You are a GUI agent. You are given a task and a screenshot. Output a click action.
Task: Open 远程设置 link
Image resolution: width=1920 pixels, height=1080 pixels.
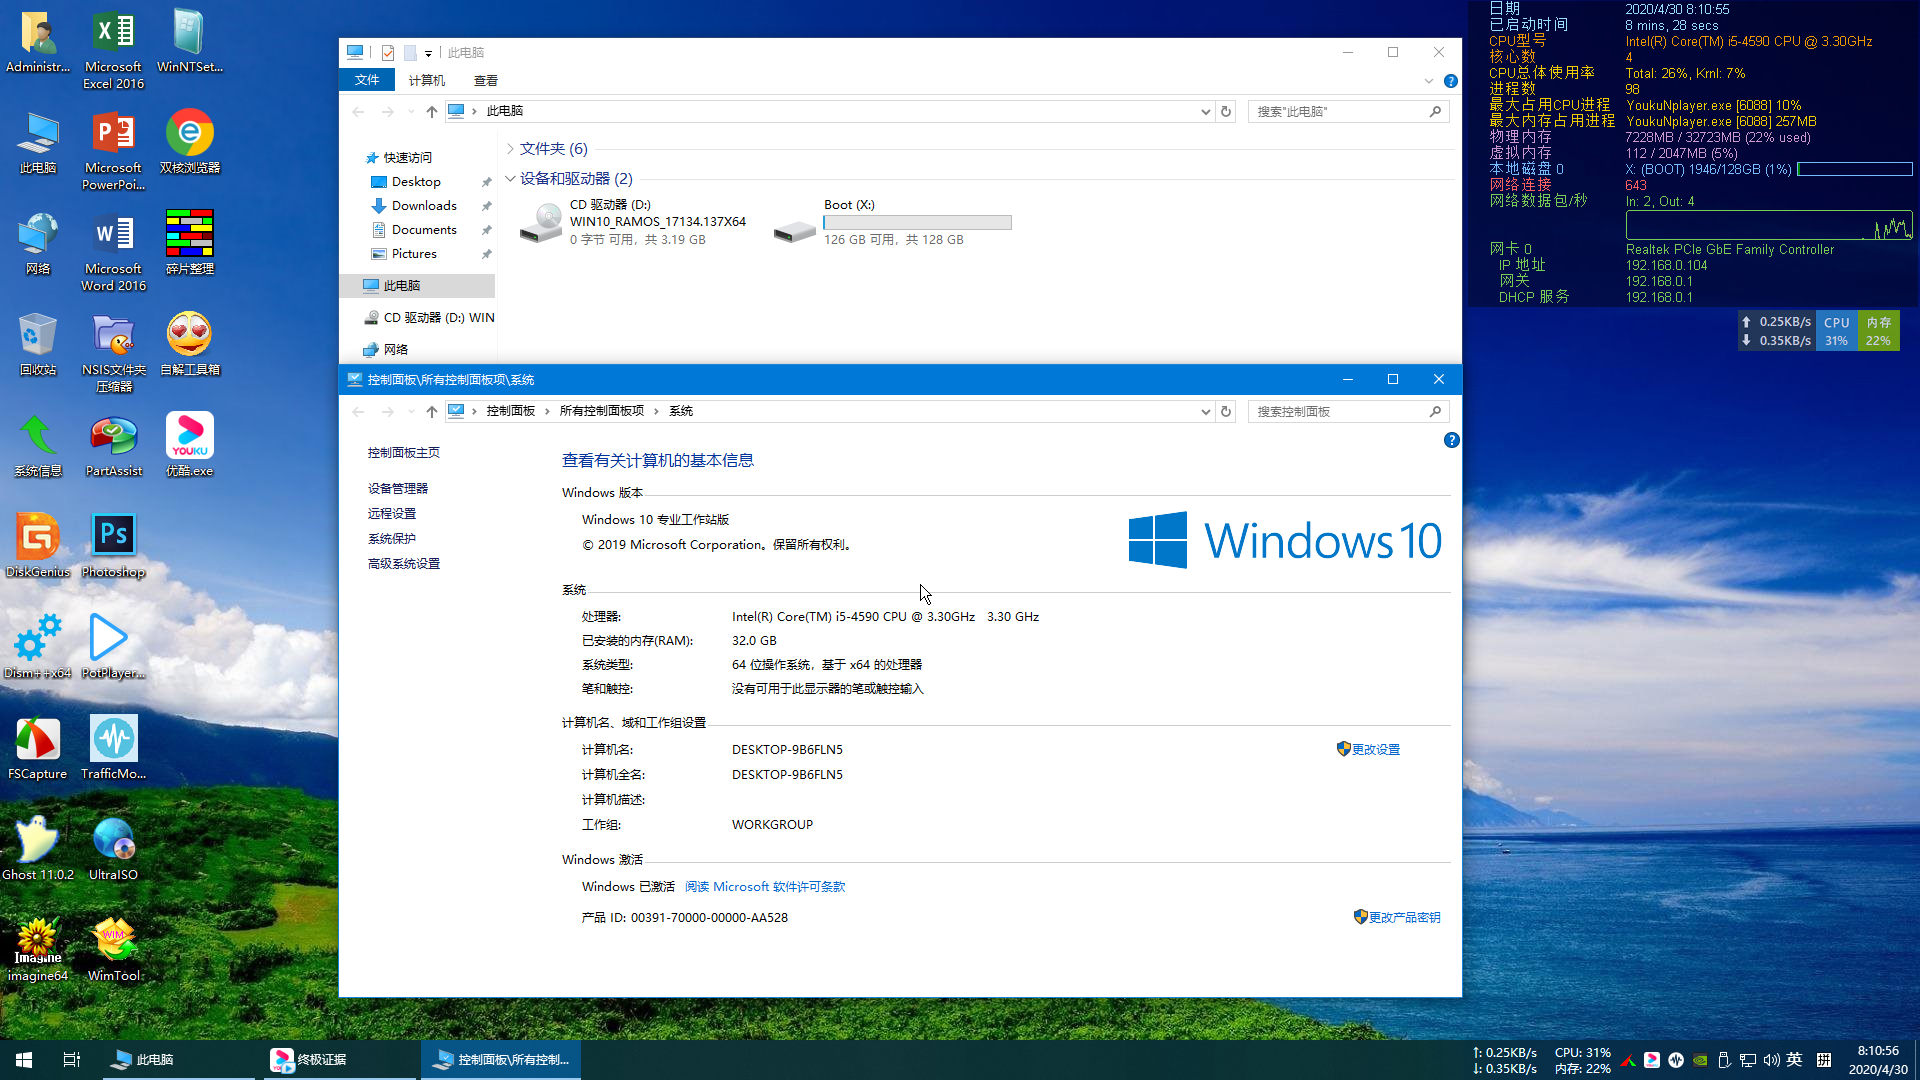click(391, 513)
